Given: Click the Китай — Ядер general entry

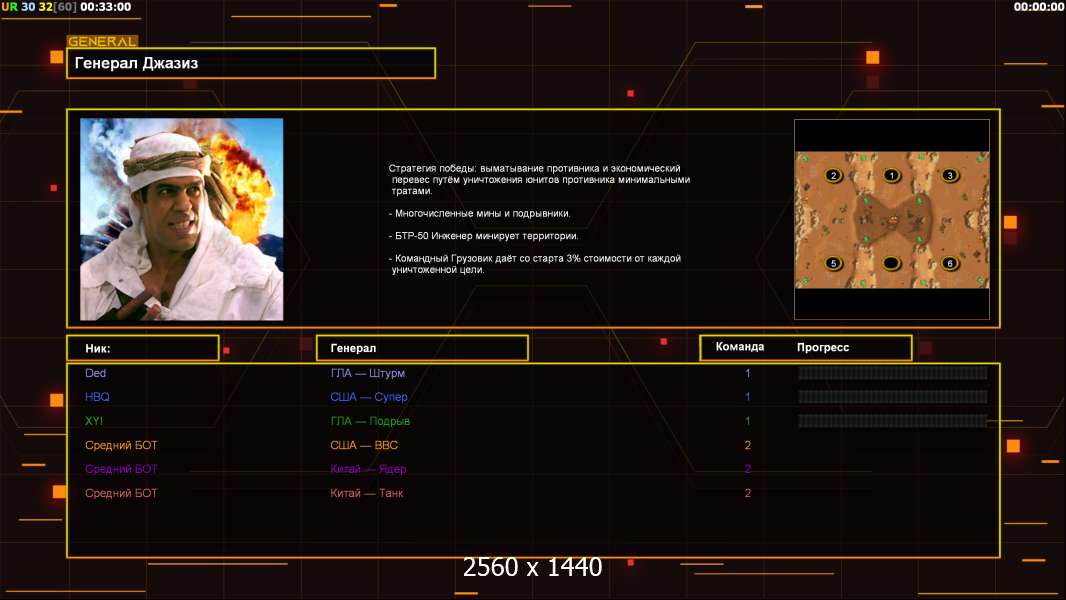Looking at the screenshot, I should tap(368, 469).
